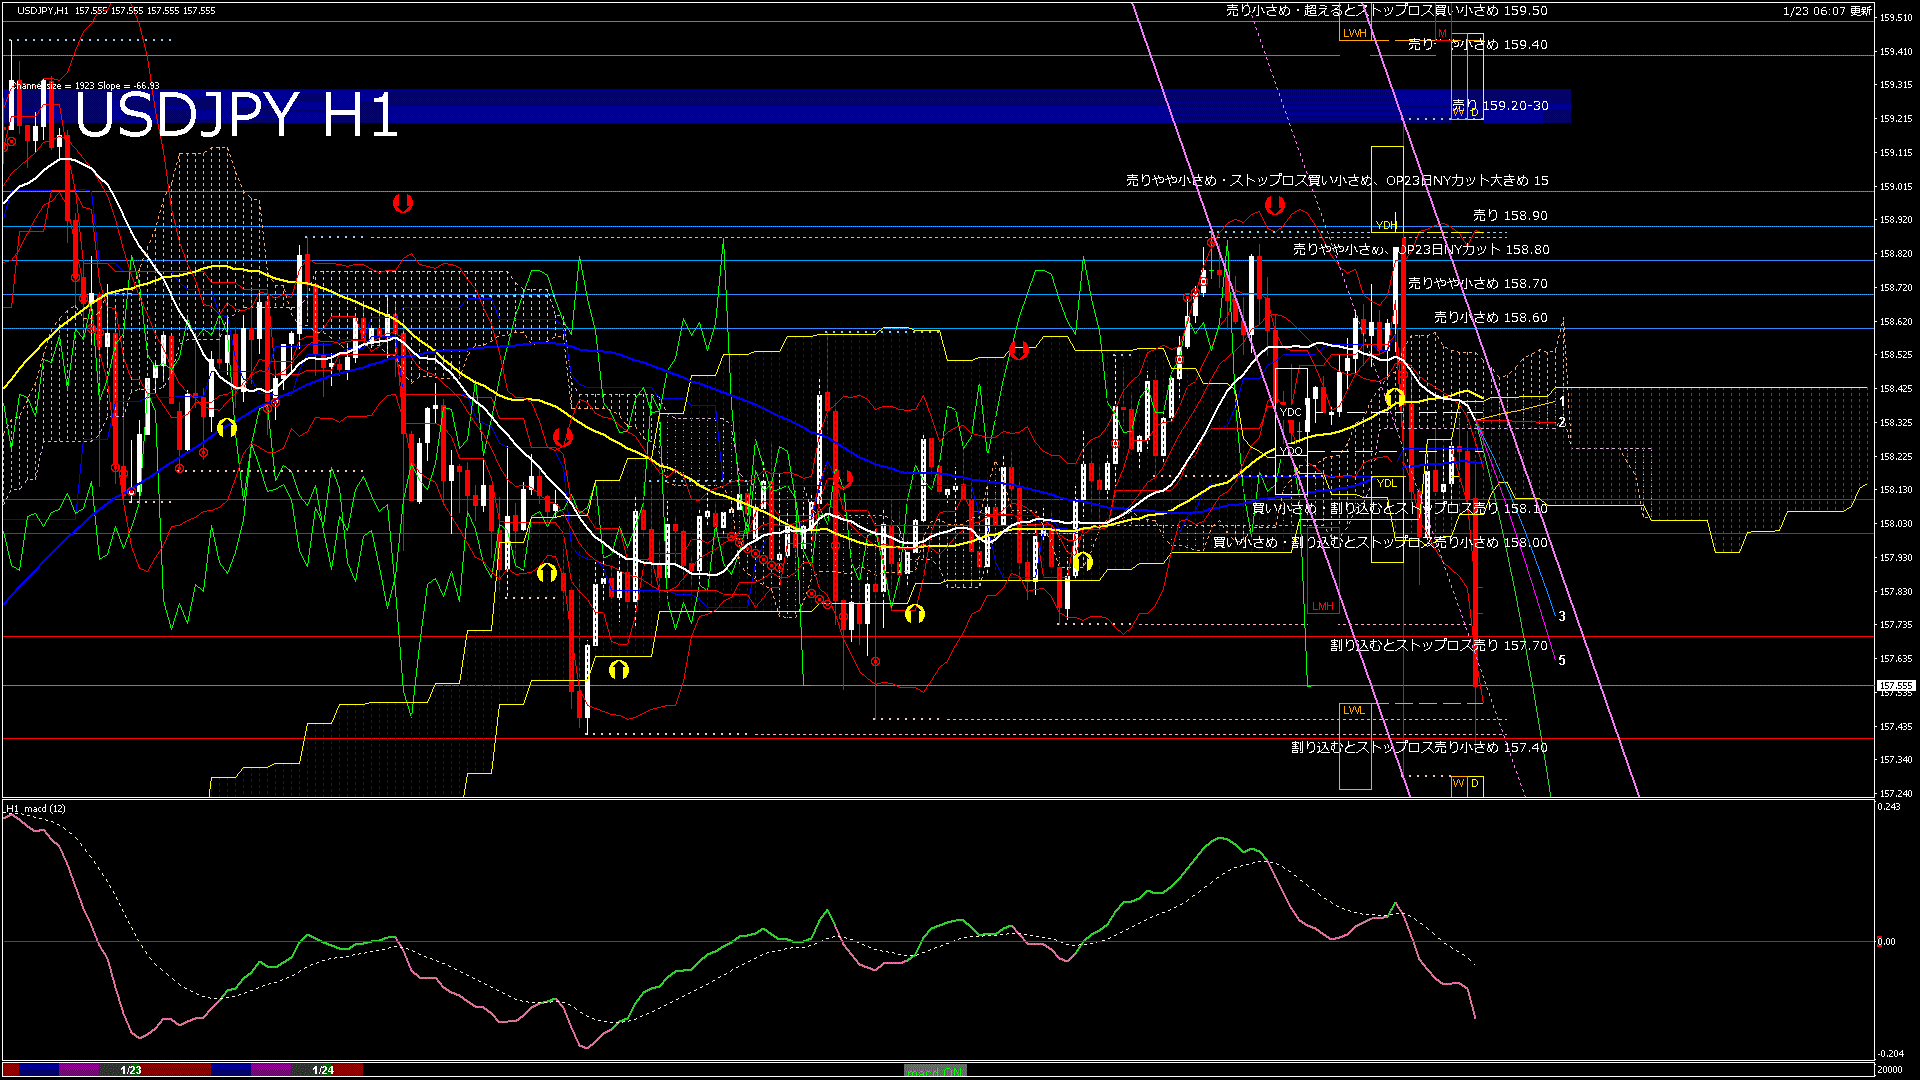
Task: Select the LWH last-week-high label
Action: point(1356,33)
